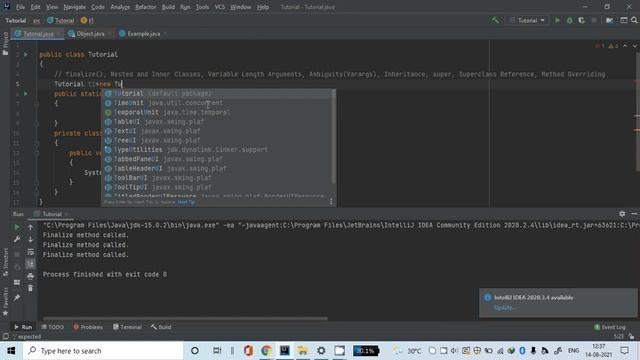Open the Edit menu
640x360 pixels.
36,7
